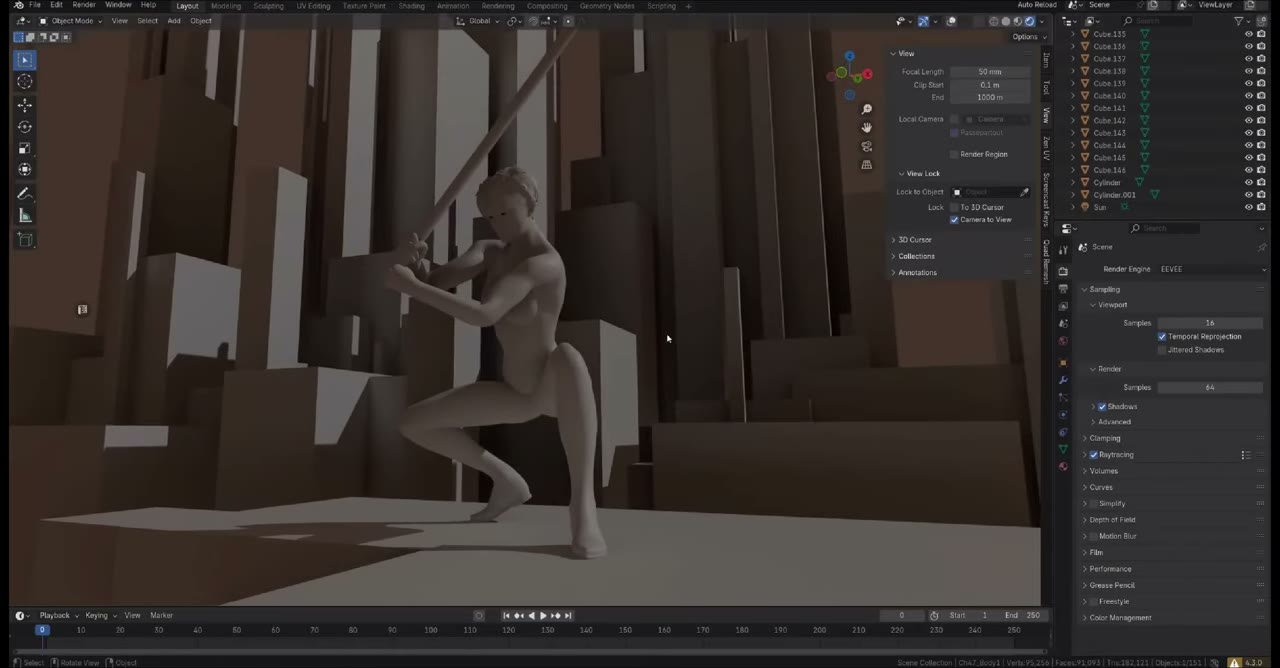Expand Volumes render section
This screenshot has height=668, width=1280.
(1103, 471)
